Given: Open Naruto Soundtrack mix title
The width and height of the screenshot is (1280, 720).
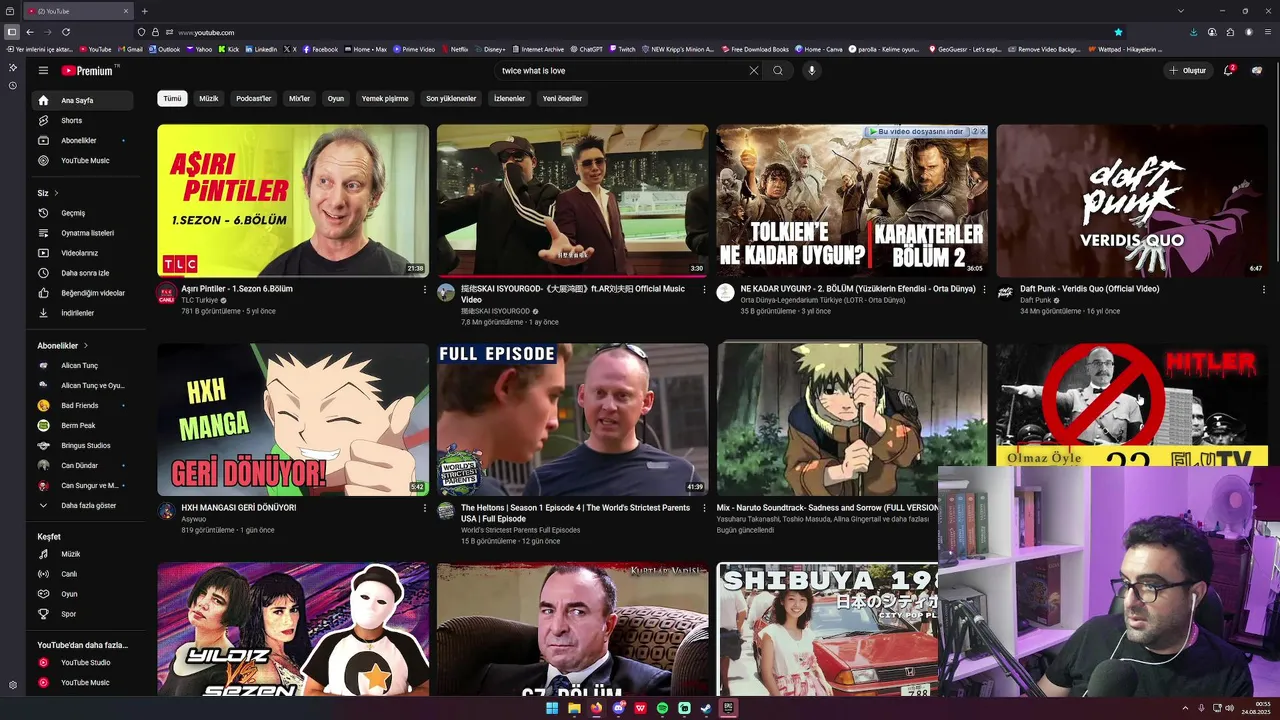Looking at the screenshot, I should click(x=826, y=508).
